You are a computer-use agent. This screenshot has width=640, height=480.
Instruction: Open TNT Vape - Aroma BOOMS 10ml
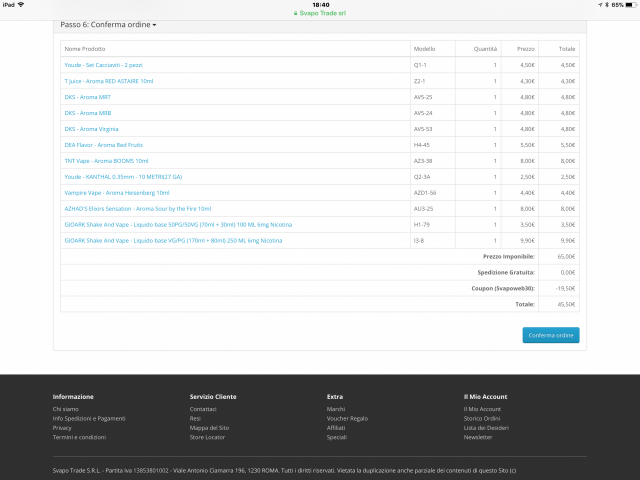click(107, 160)
